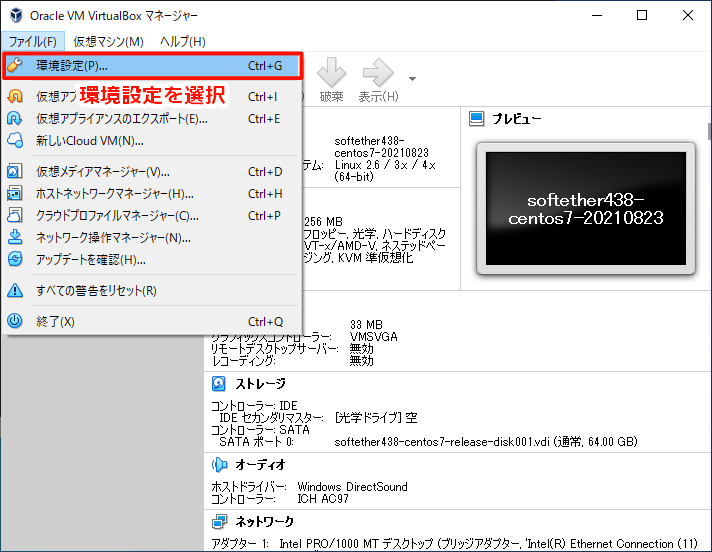712x552 pixels.
Task: Click the warning triangle reset-warnings icon
Action: (x=15, y=290)
